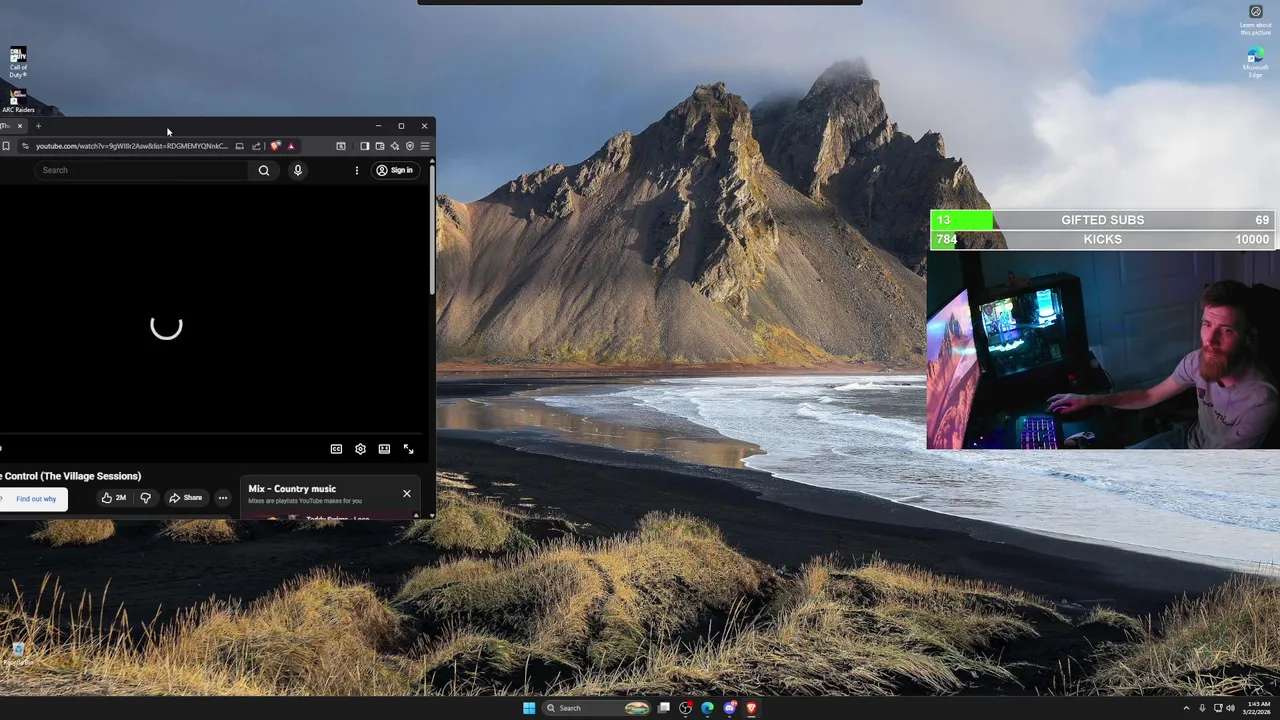Screen dimensions: 1280x720
Task: Open Call of Duty desktop shortcut
Action: tap(18, 61)
